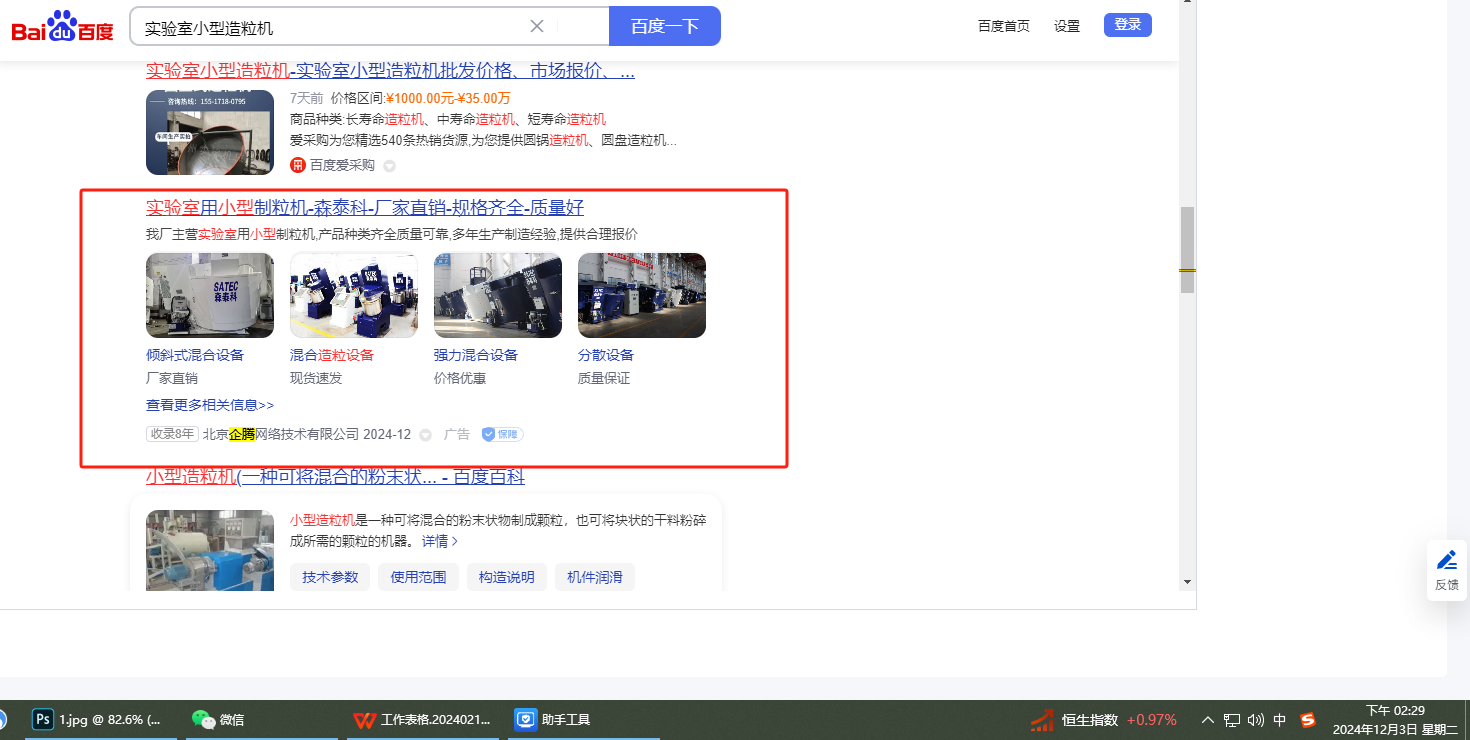This screenshot has height=740, width=1470.
Task: Click the 倾斜式混合设备 caption link
Action: [x=195, y=355]
